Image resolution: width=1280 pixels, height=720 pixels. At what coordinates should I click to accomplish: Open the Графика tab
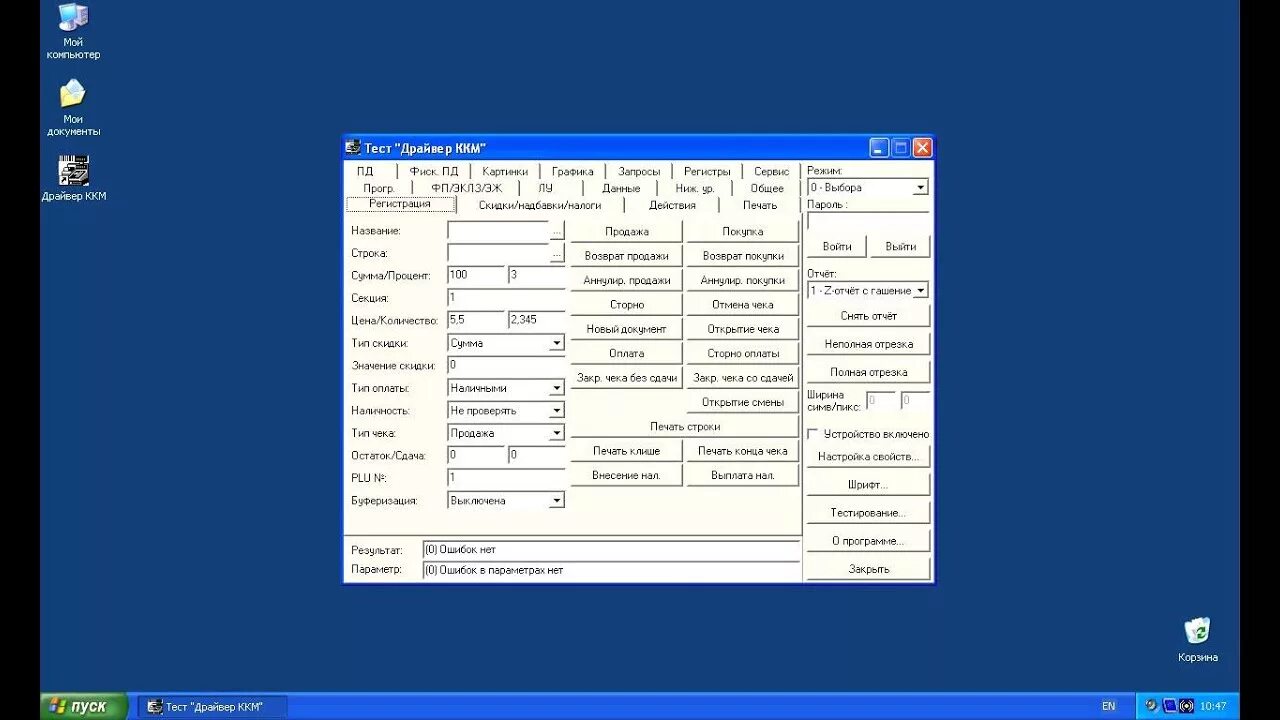coord(572,171)
